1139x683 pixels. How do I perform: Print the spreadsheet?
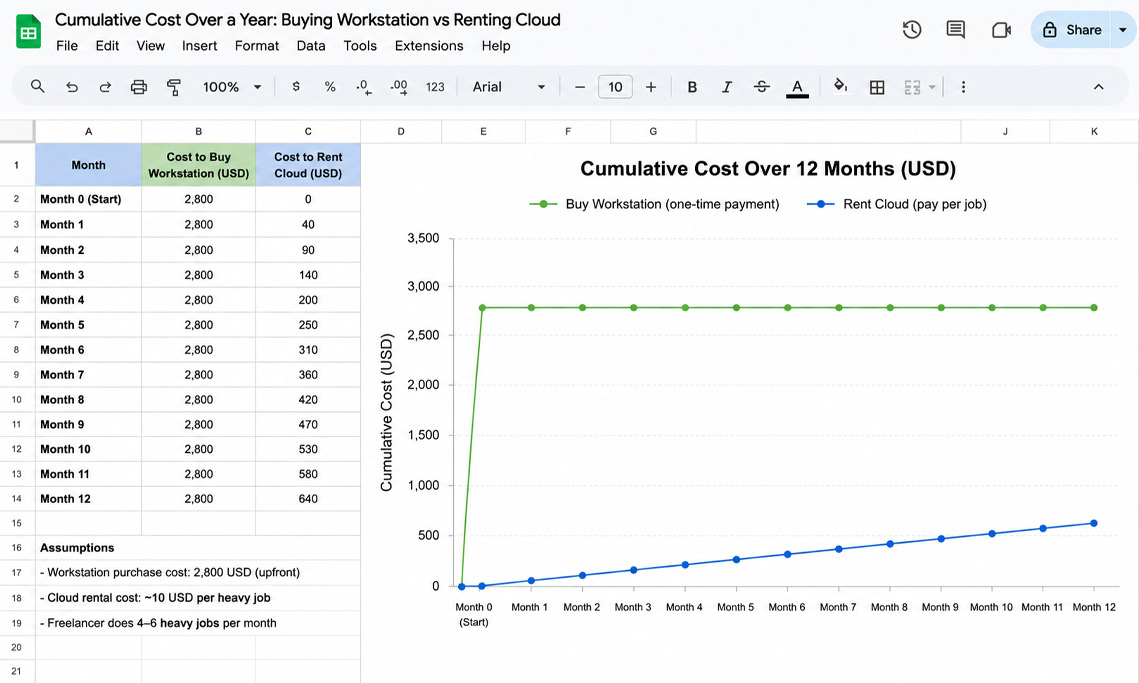click(139, 87)
